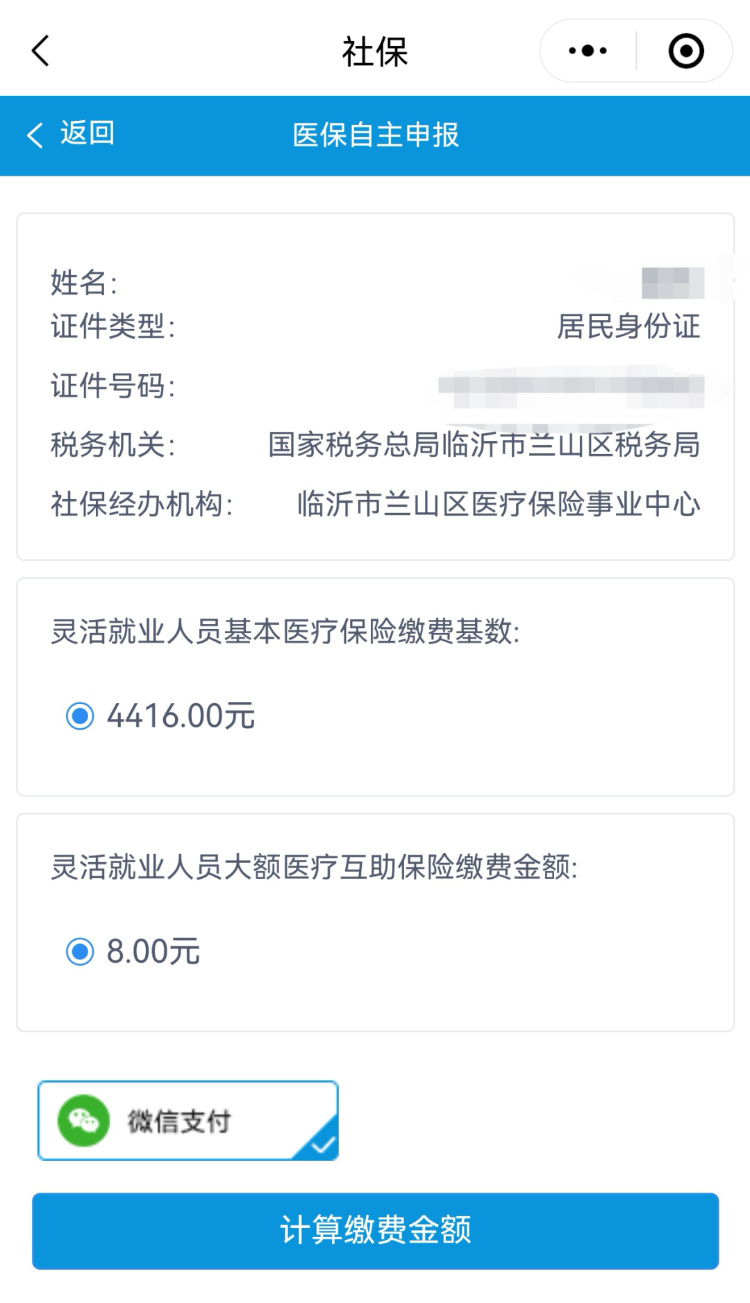The image size is (750, 1303).
Task: Choose the 微信支付 label text
Action: [x=179, y=1121]
